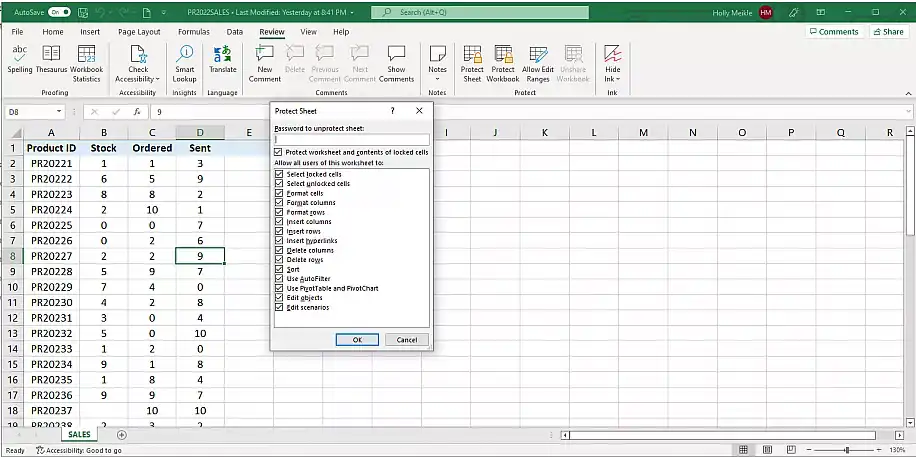
Task: Switch to the Data tab
Action: (x=235, y=32)
